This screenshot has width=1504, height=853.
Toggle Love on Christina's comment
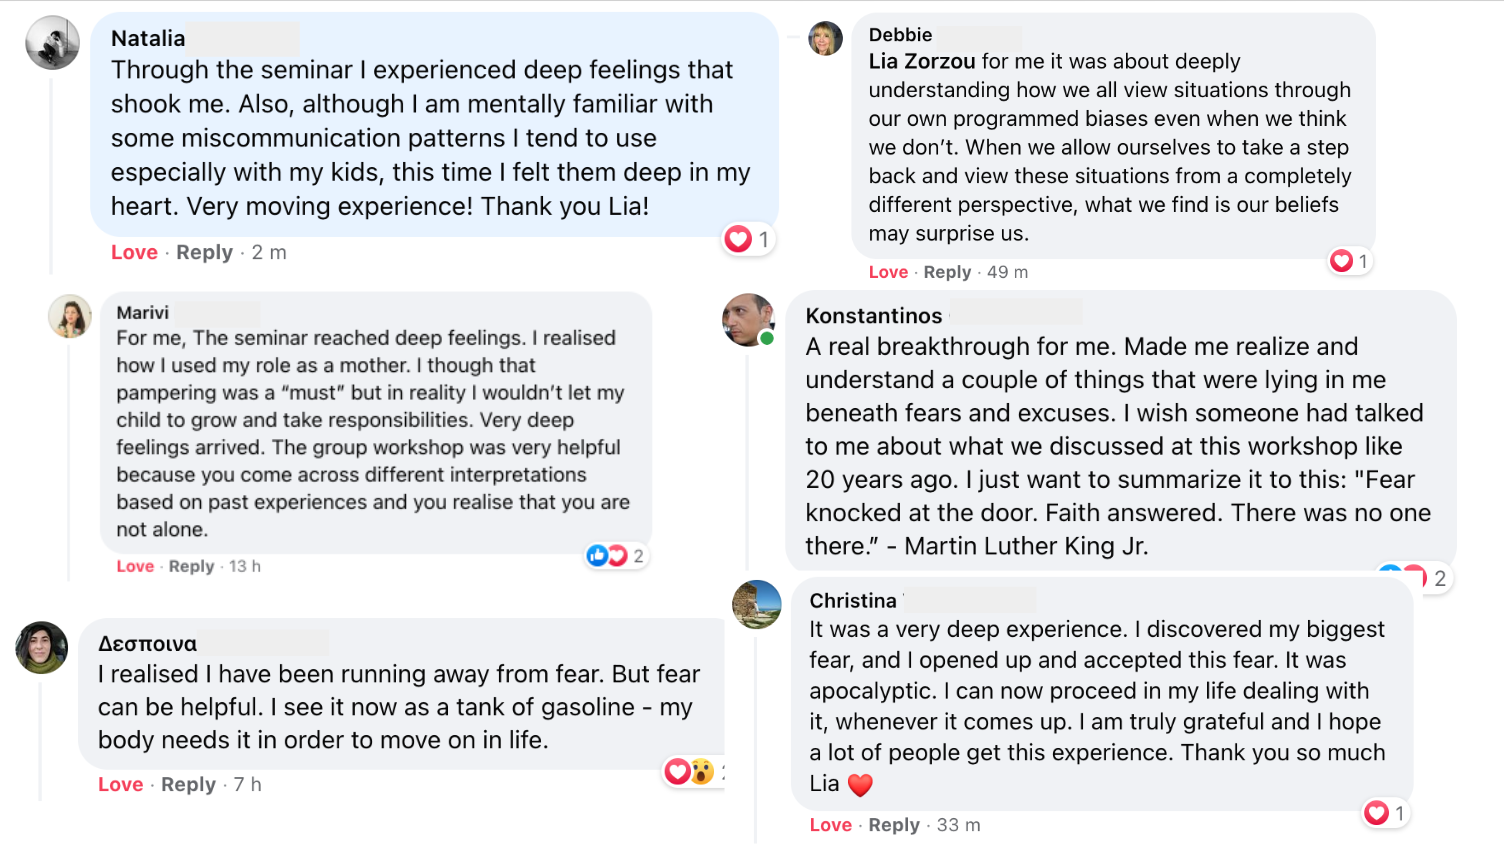coord(830,825)
